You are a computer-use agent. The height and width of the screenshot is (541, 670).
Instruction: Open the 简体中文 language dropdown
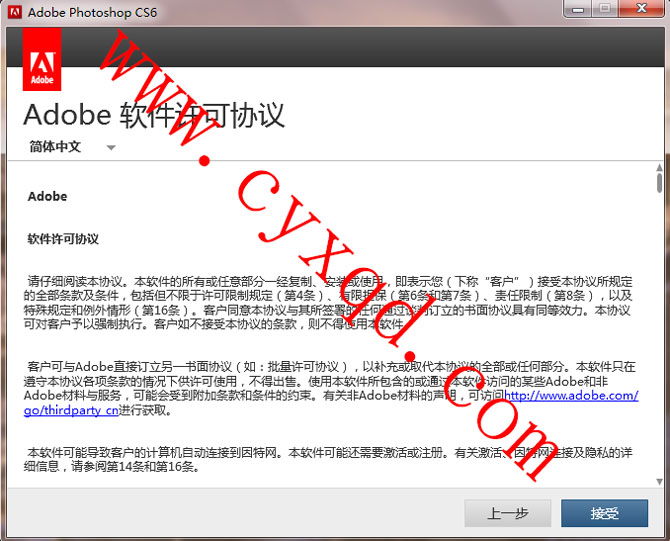coord(72,147)
